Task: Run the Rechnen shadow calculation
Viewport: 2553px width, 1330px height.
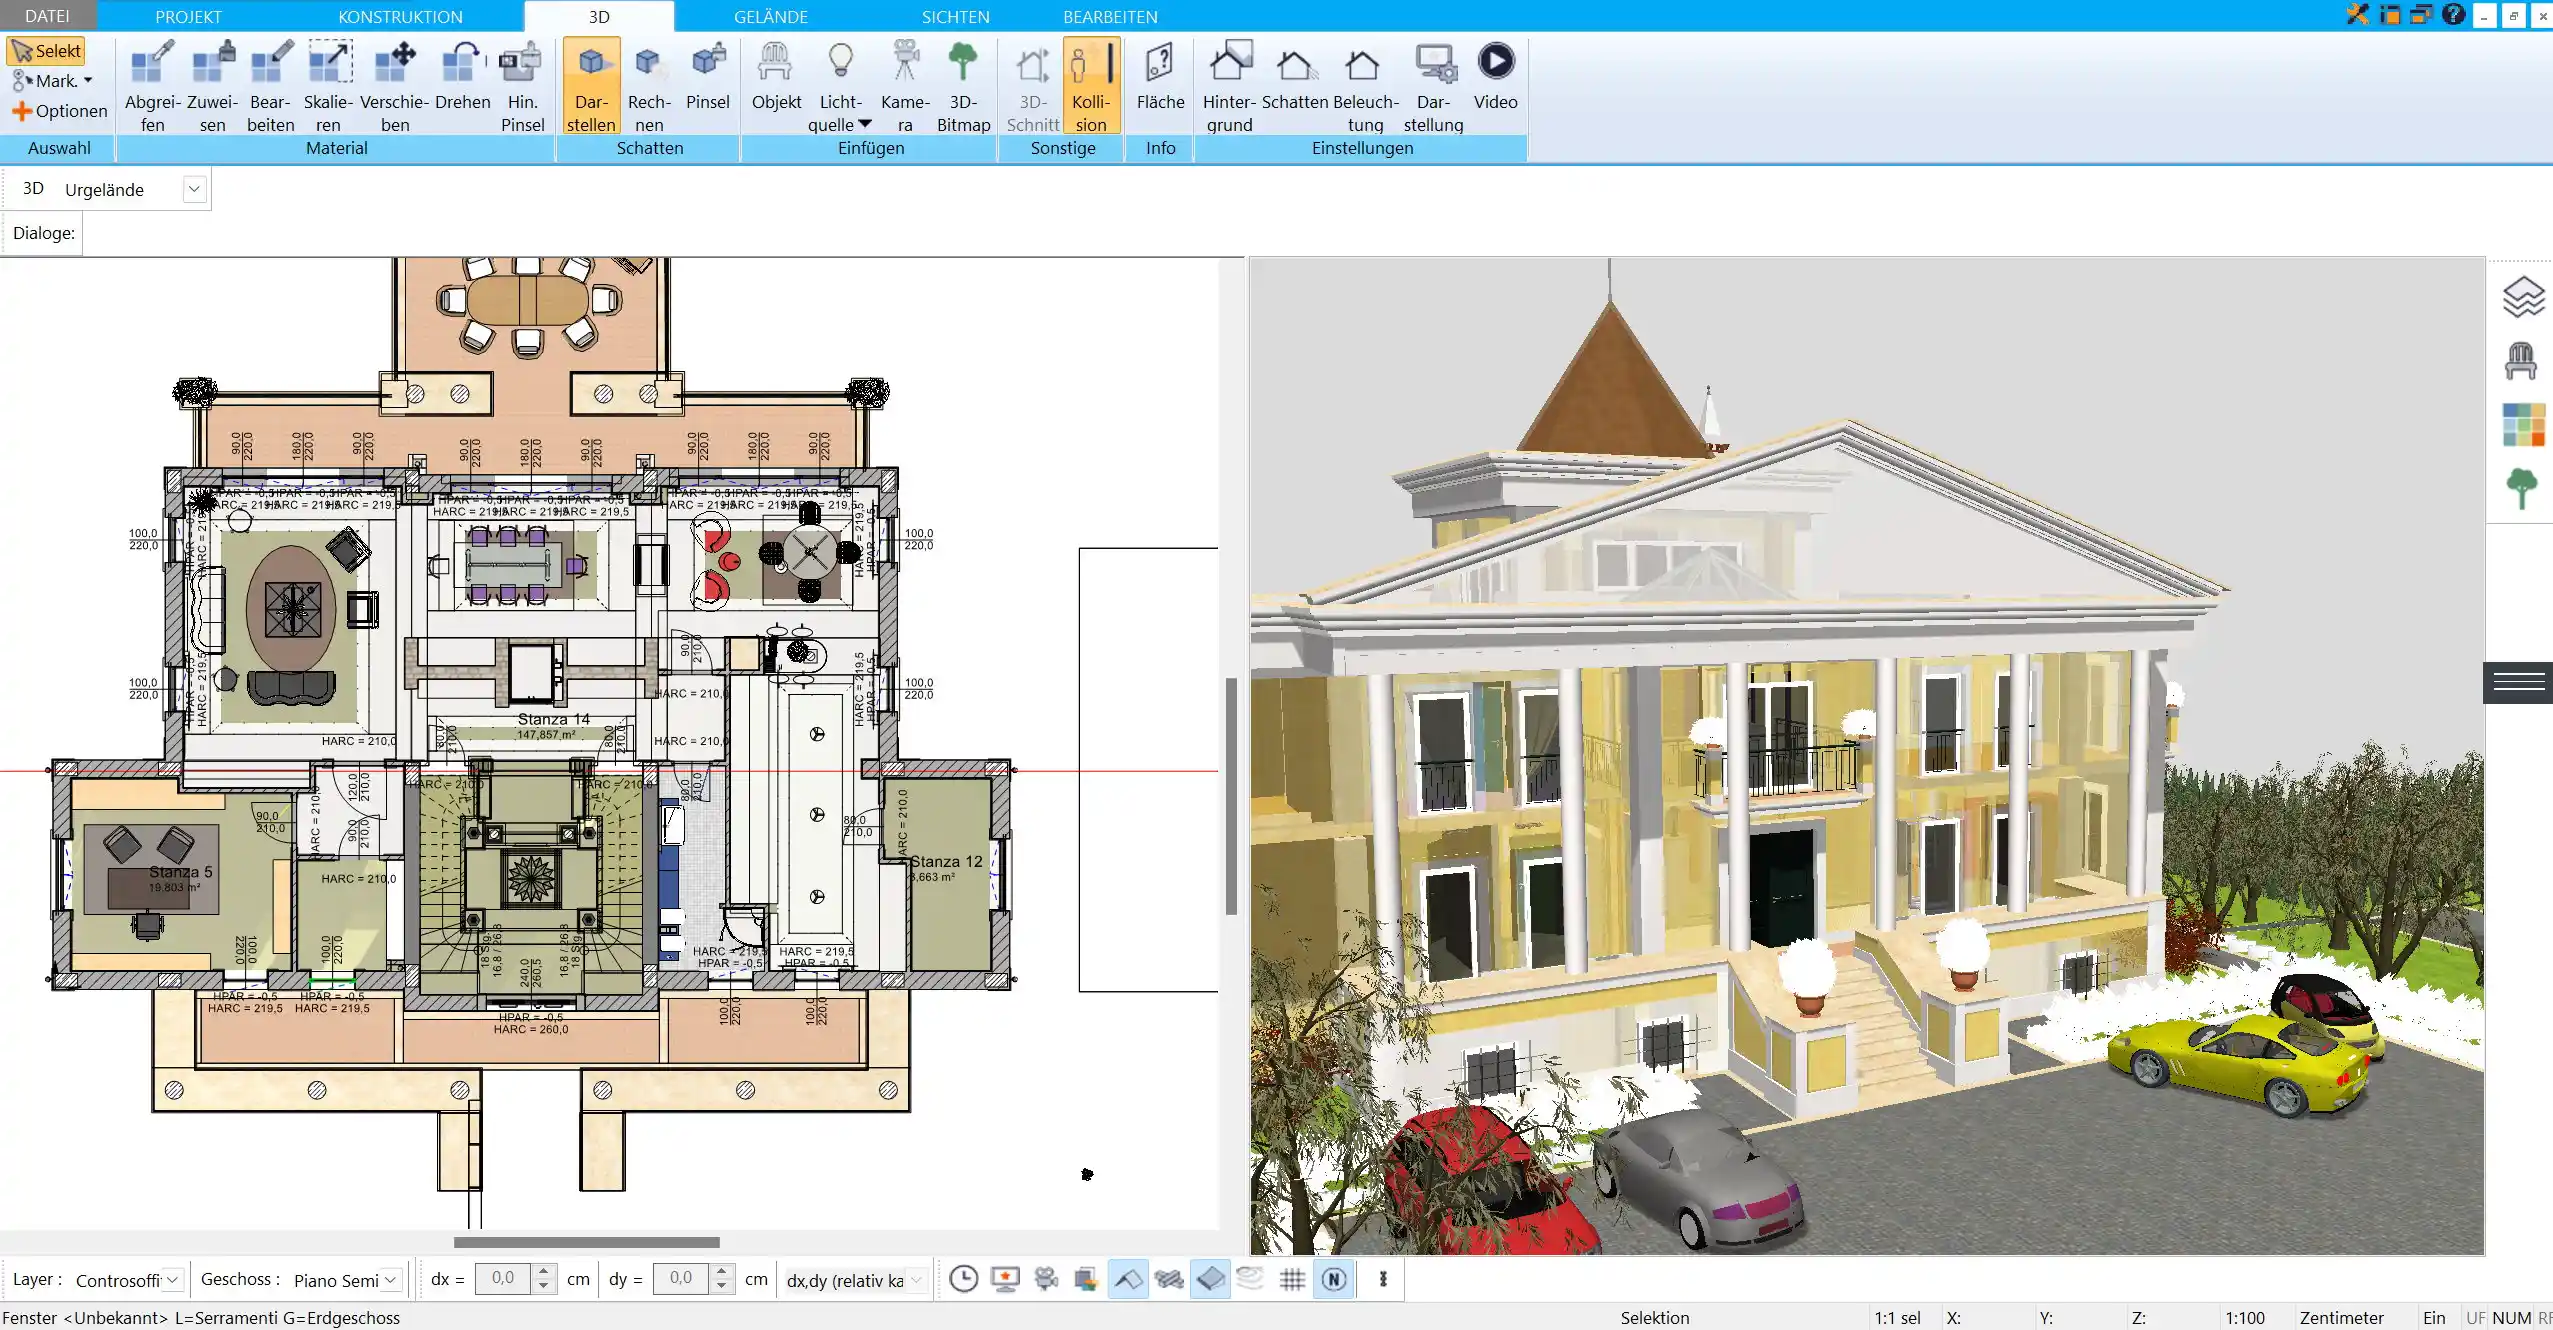Action: 649,86
